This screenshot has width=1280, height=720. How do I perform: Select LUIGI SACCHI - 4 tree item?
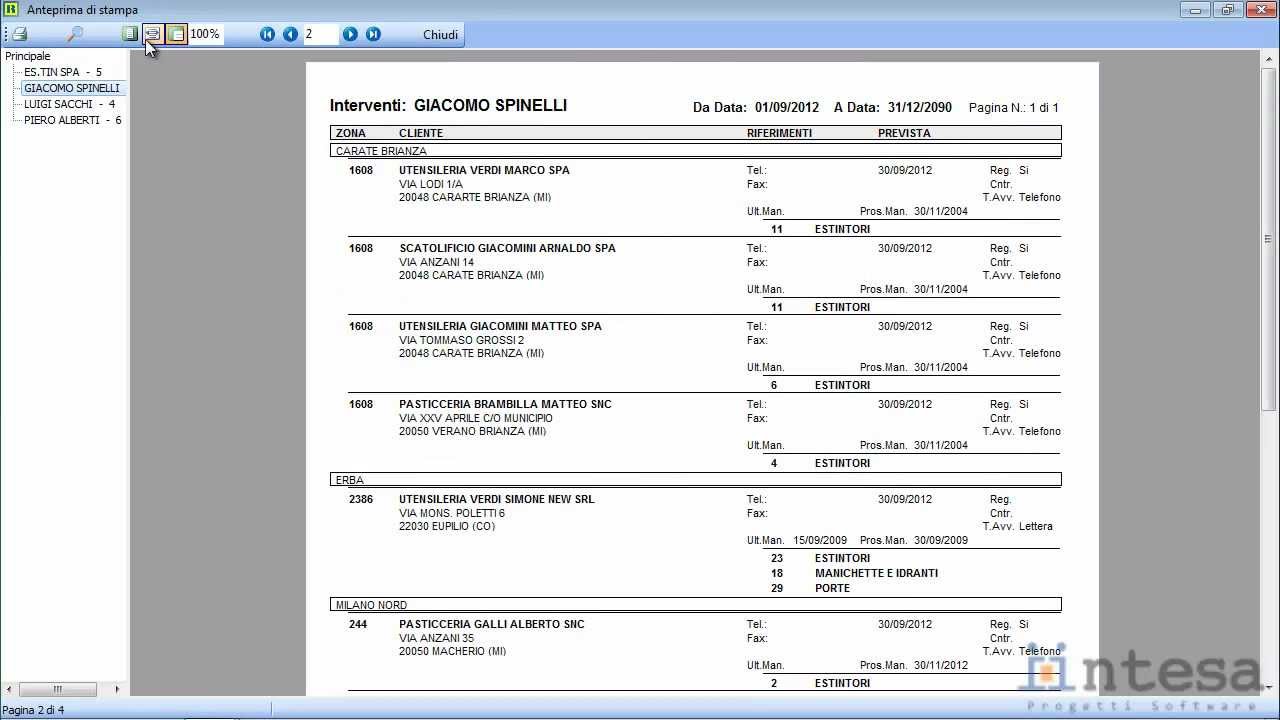tap(70, 104)
